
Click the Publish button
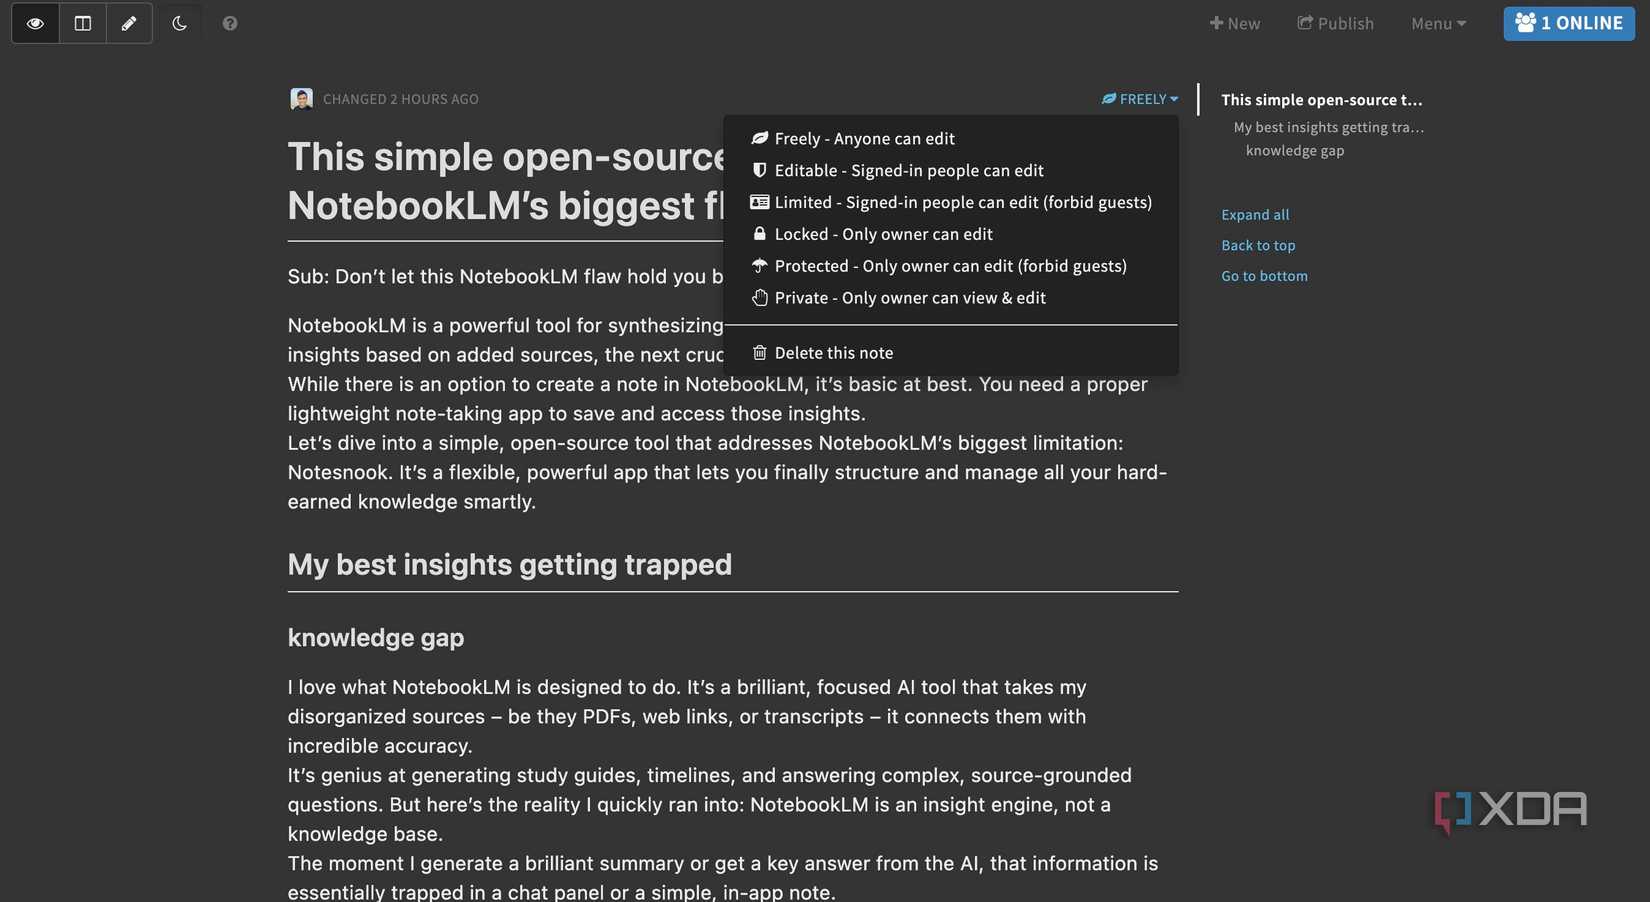click(1336, 23)
